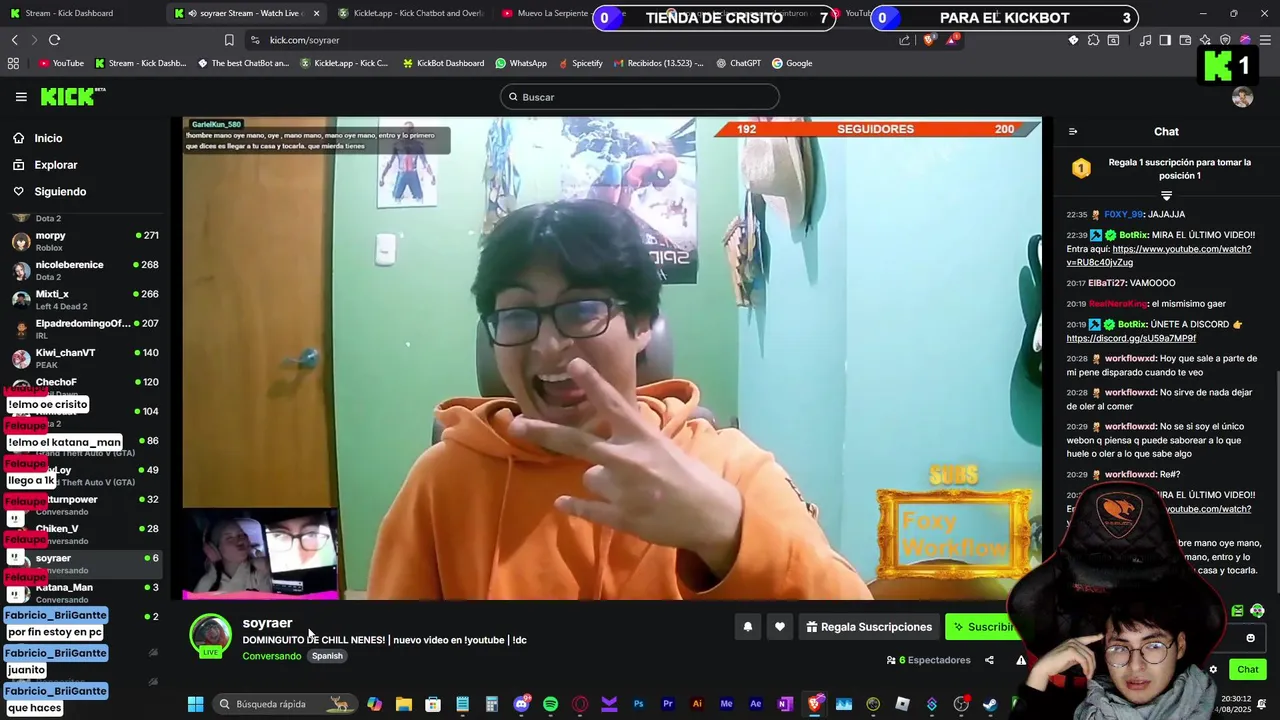Toggle stream notifications bell button
Viewport: 1280px width, 720px height.
click(x=747, y=627)
